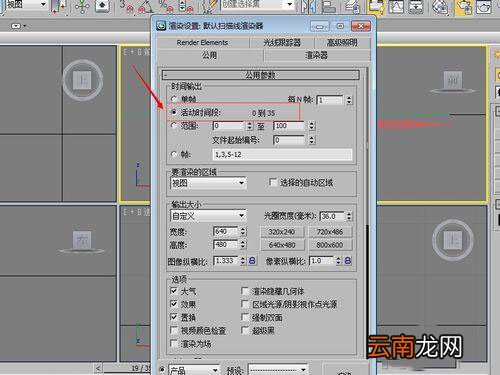Open the 要渲染的区域 dropdown showing 视图
The image size is (500, 375).
[208, 183]
